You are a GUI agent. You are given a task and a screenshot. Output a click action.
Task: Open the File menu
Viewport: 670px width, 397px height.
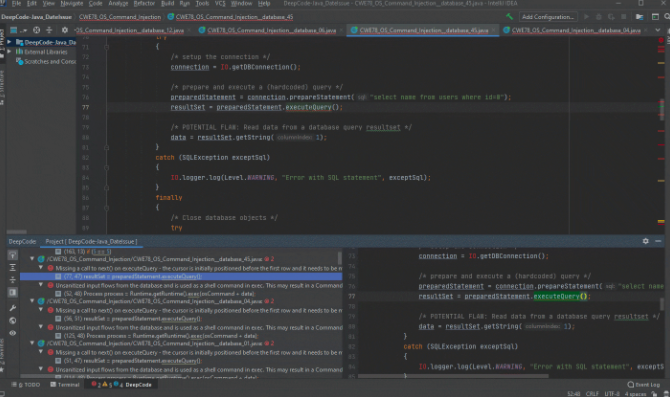16,3
